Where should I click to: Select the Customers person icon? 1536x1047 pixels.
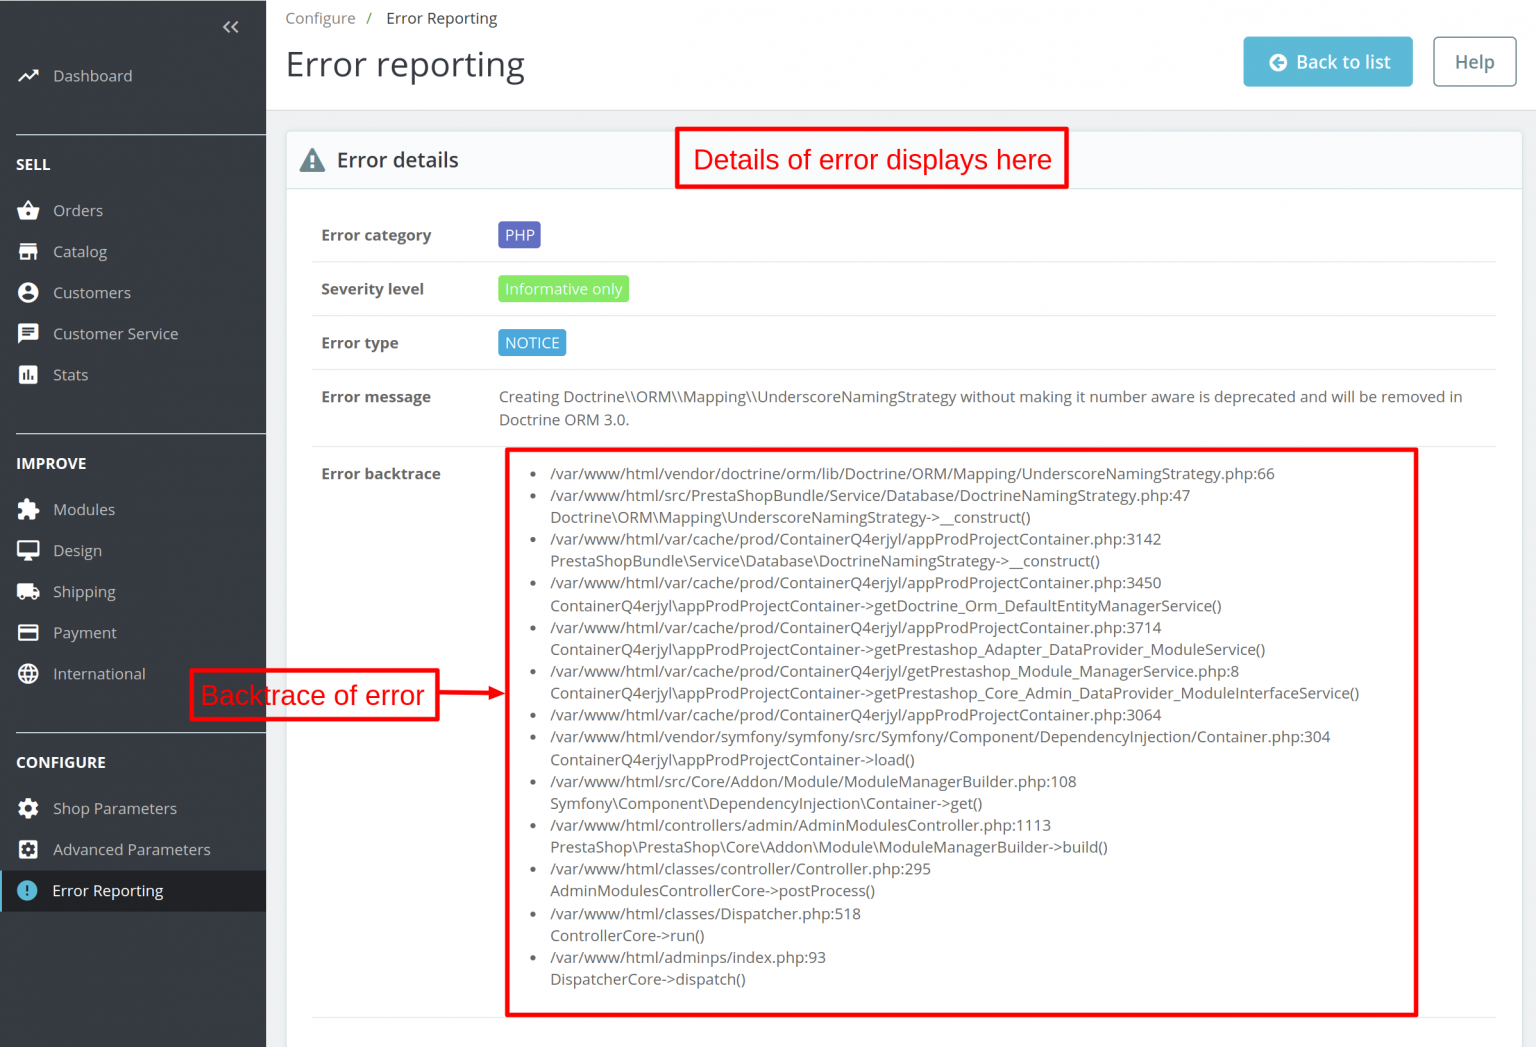click(29, 292)
